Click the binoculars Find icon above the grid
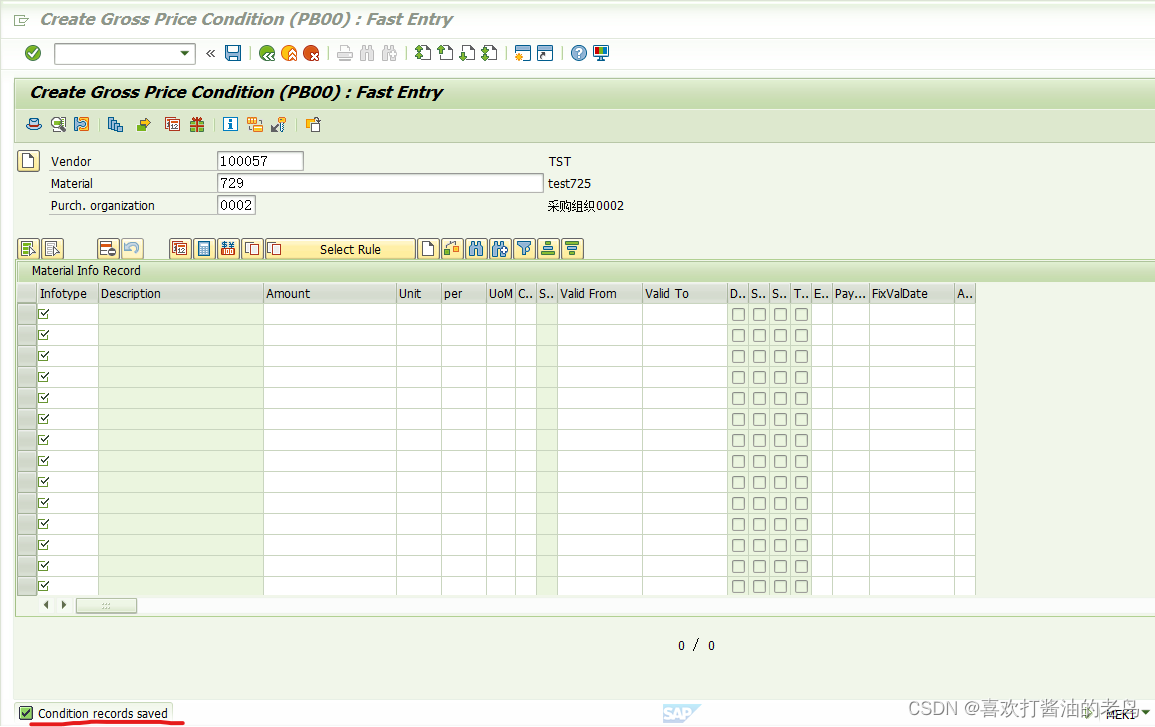The height and width of the screenshot is (727, 1155). pyautogui.click(x=475, y=248)
